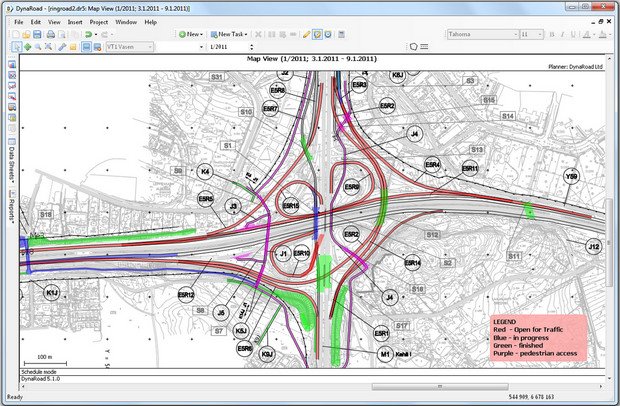Open the green New dropdown
This screenshot has height=406, width=620.
click(x=191, y=34)
